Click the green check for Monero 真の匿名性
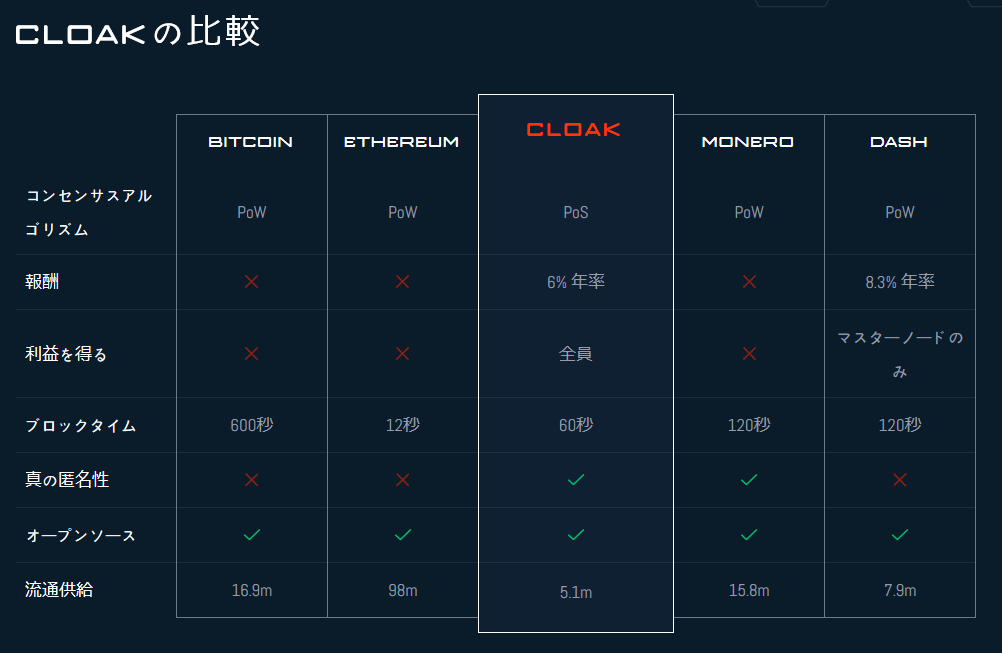 click(749, 479)
